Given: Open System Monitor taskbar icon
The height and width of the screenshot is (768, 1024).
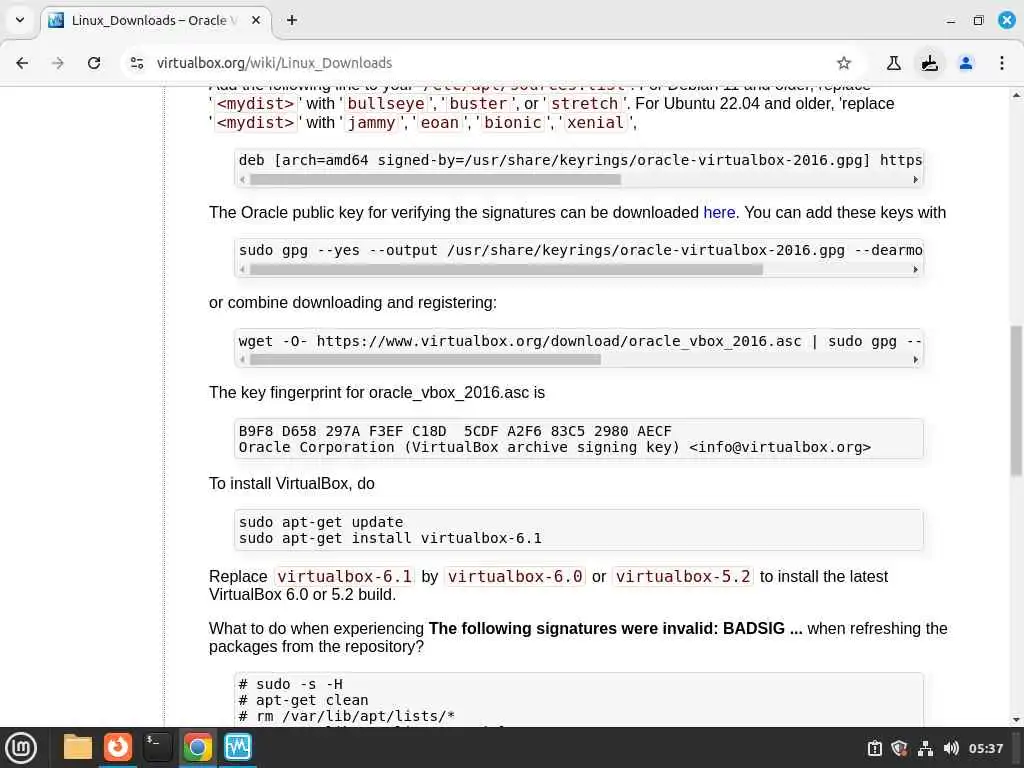Looking at the screenshot, I should point(238,748).
